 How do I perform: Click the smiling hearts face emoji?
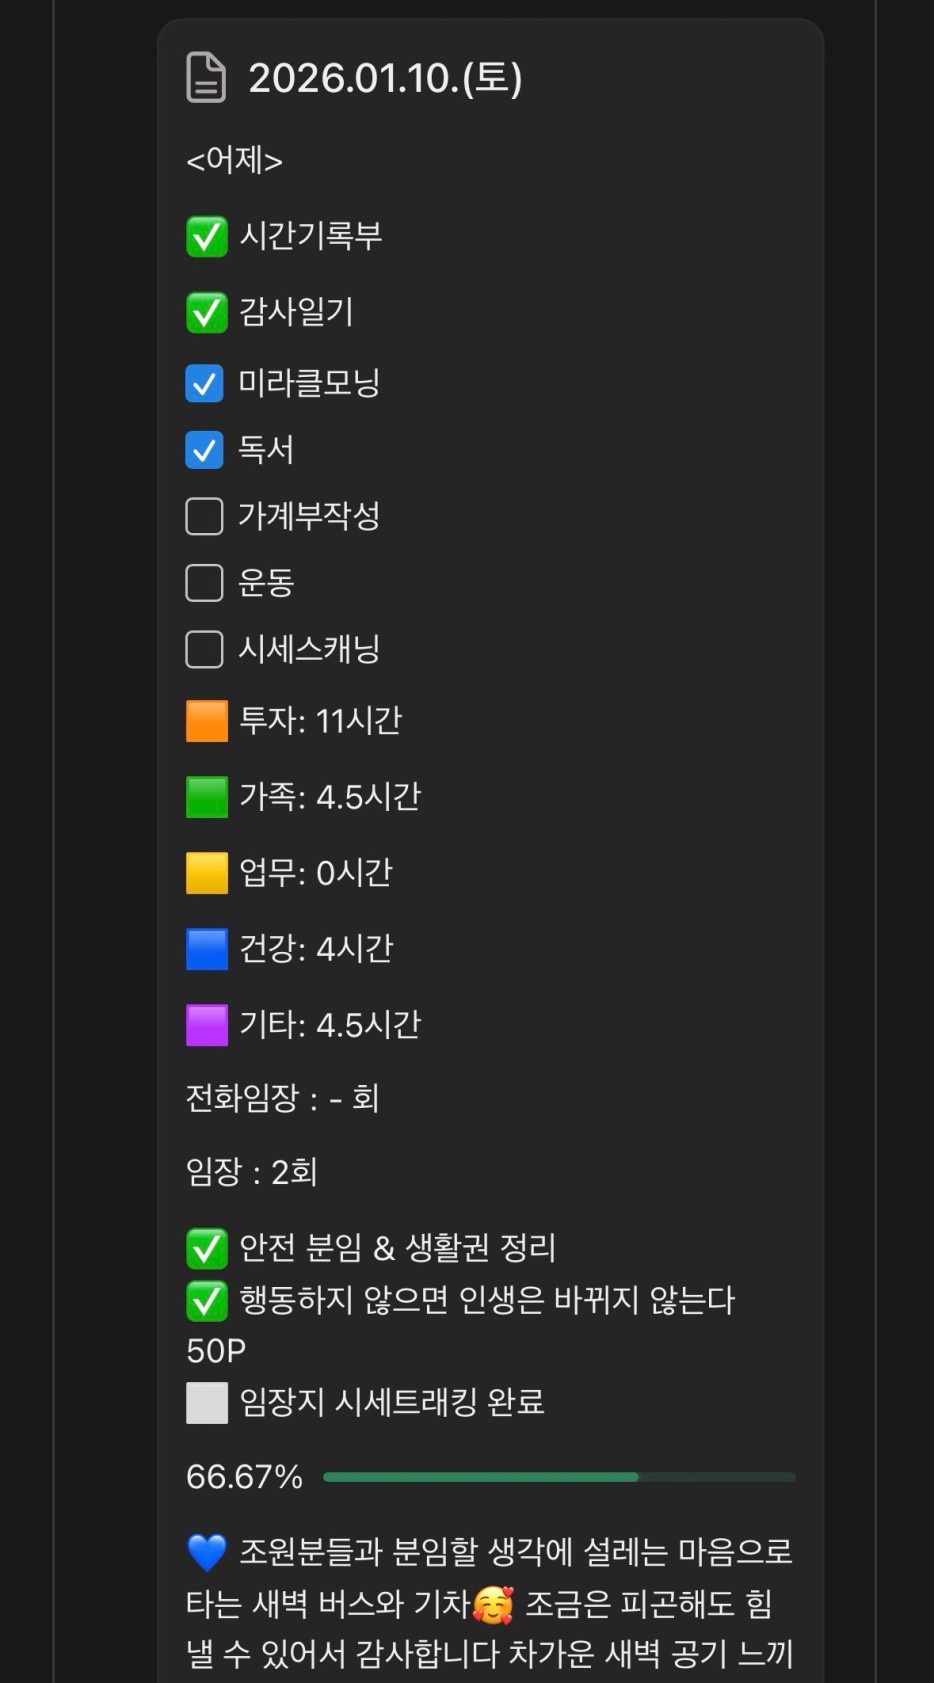pyautogui.click(x=493, y=1605)
